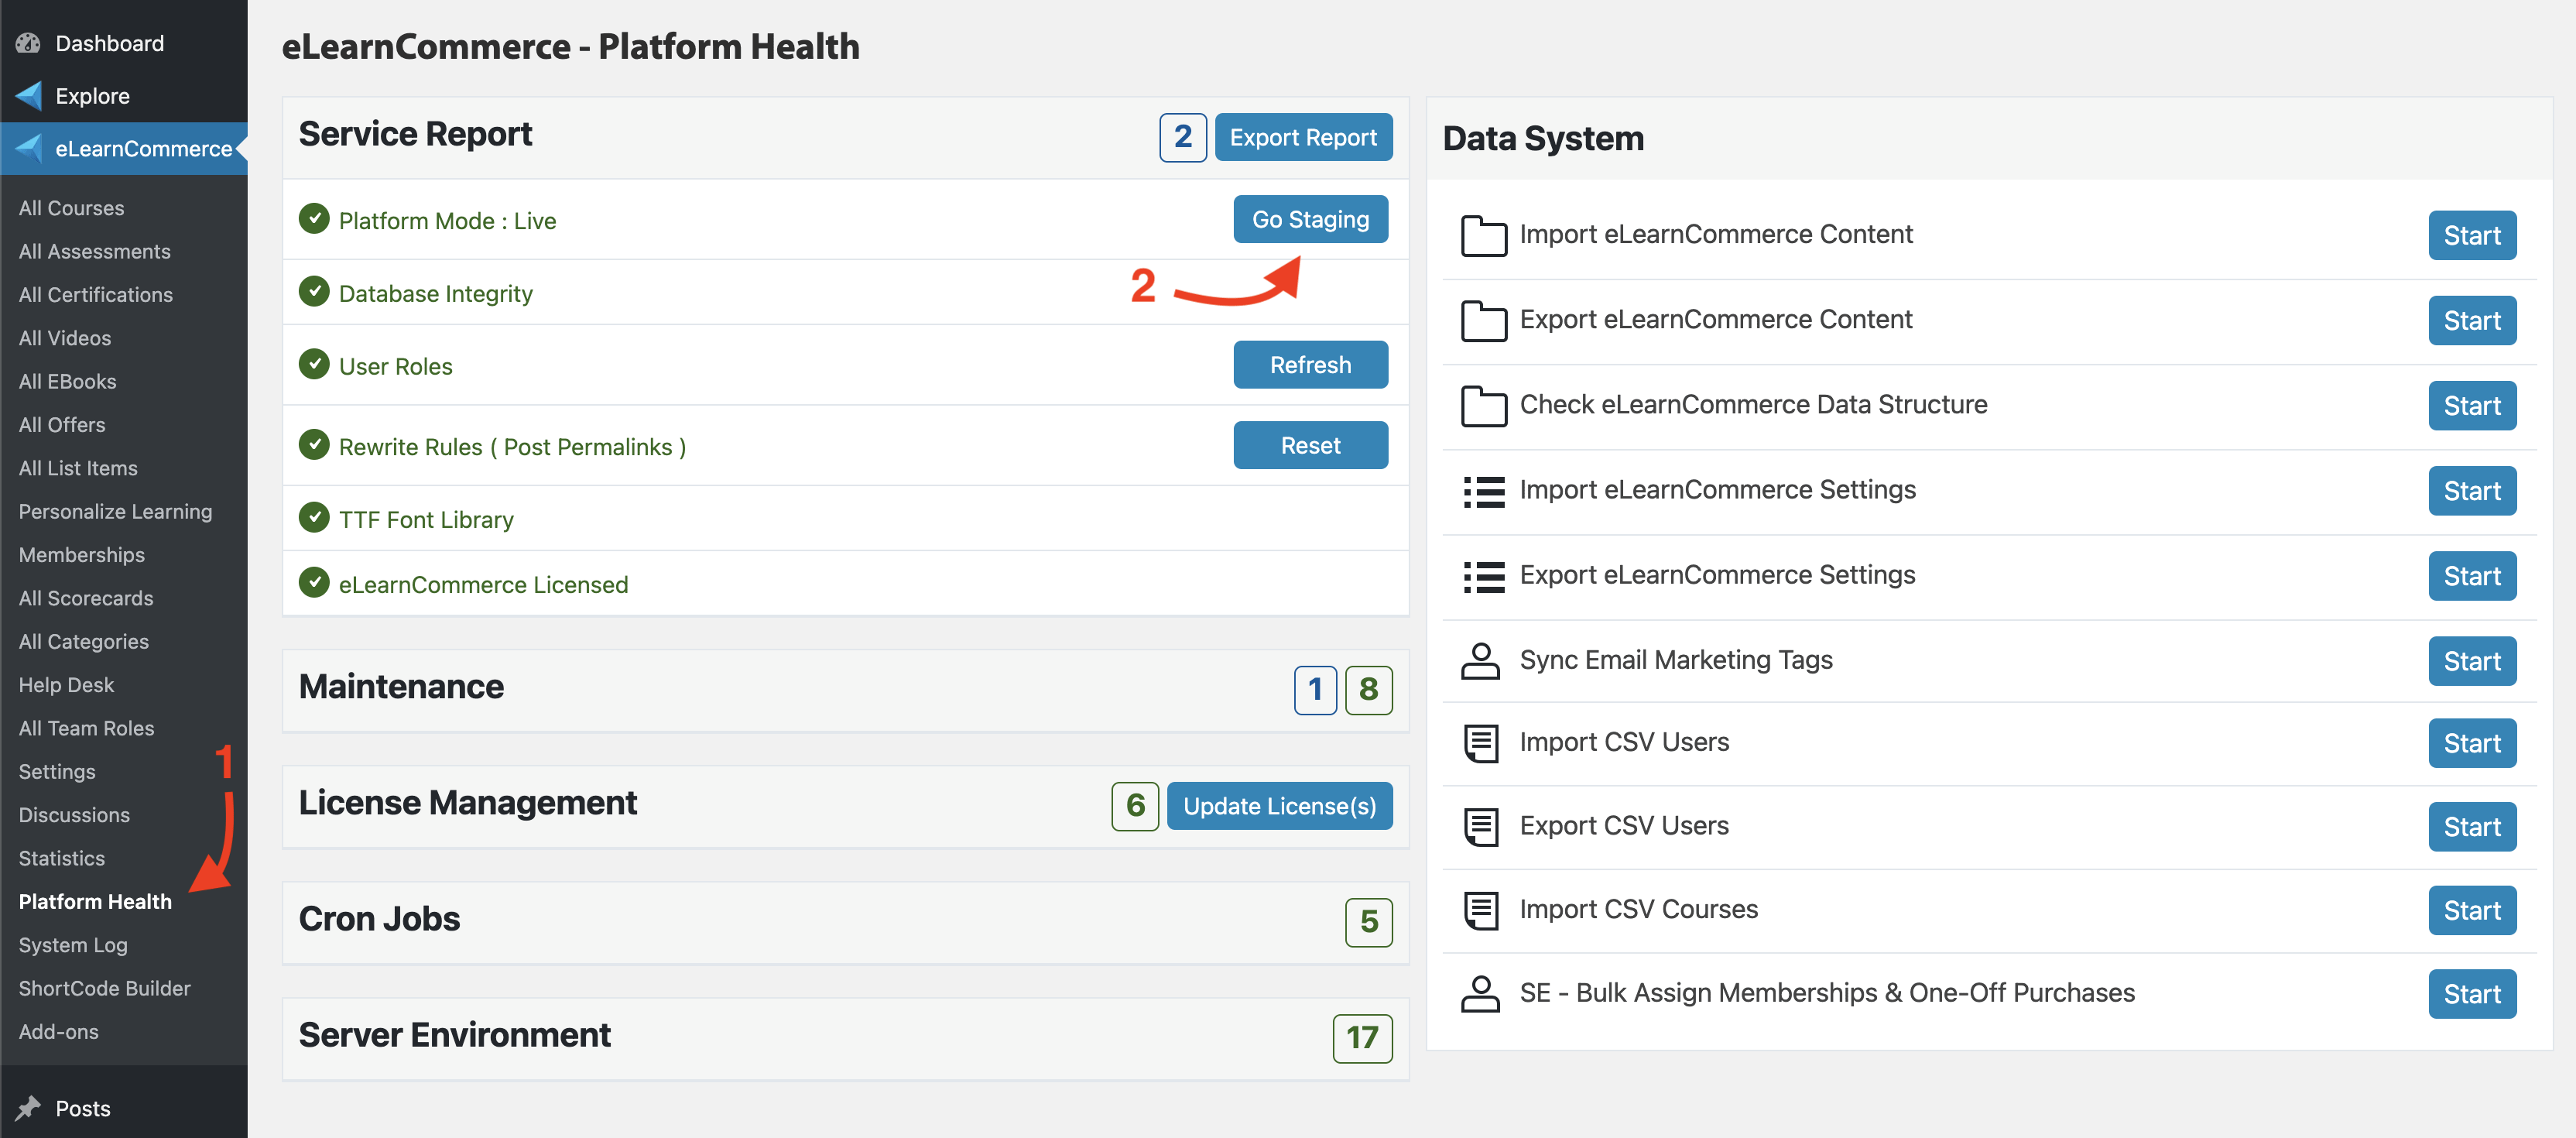Open All Videos menu item
This screenshot has width=2576, height=1138.
coord(65,338)
